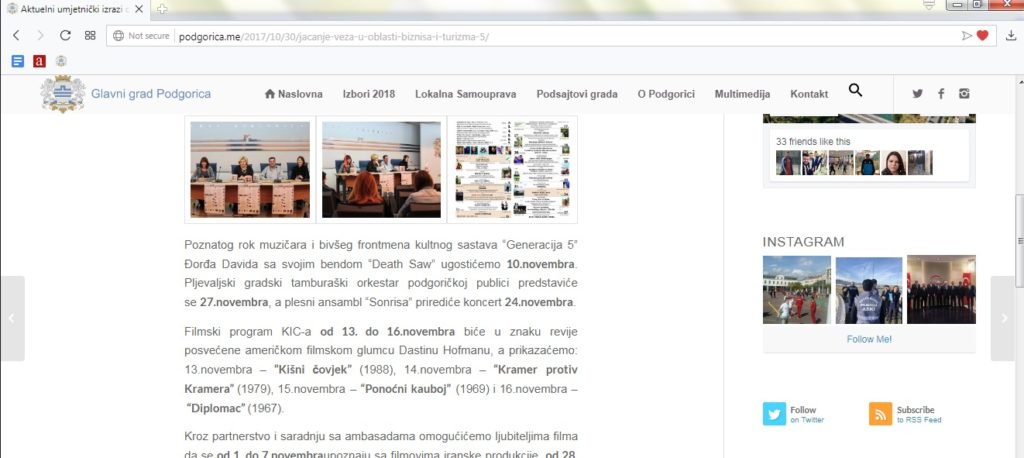Go back to the previous page
The image size is (1024, 458).
pos(16,35)
